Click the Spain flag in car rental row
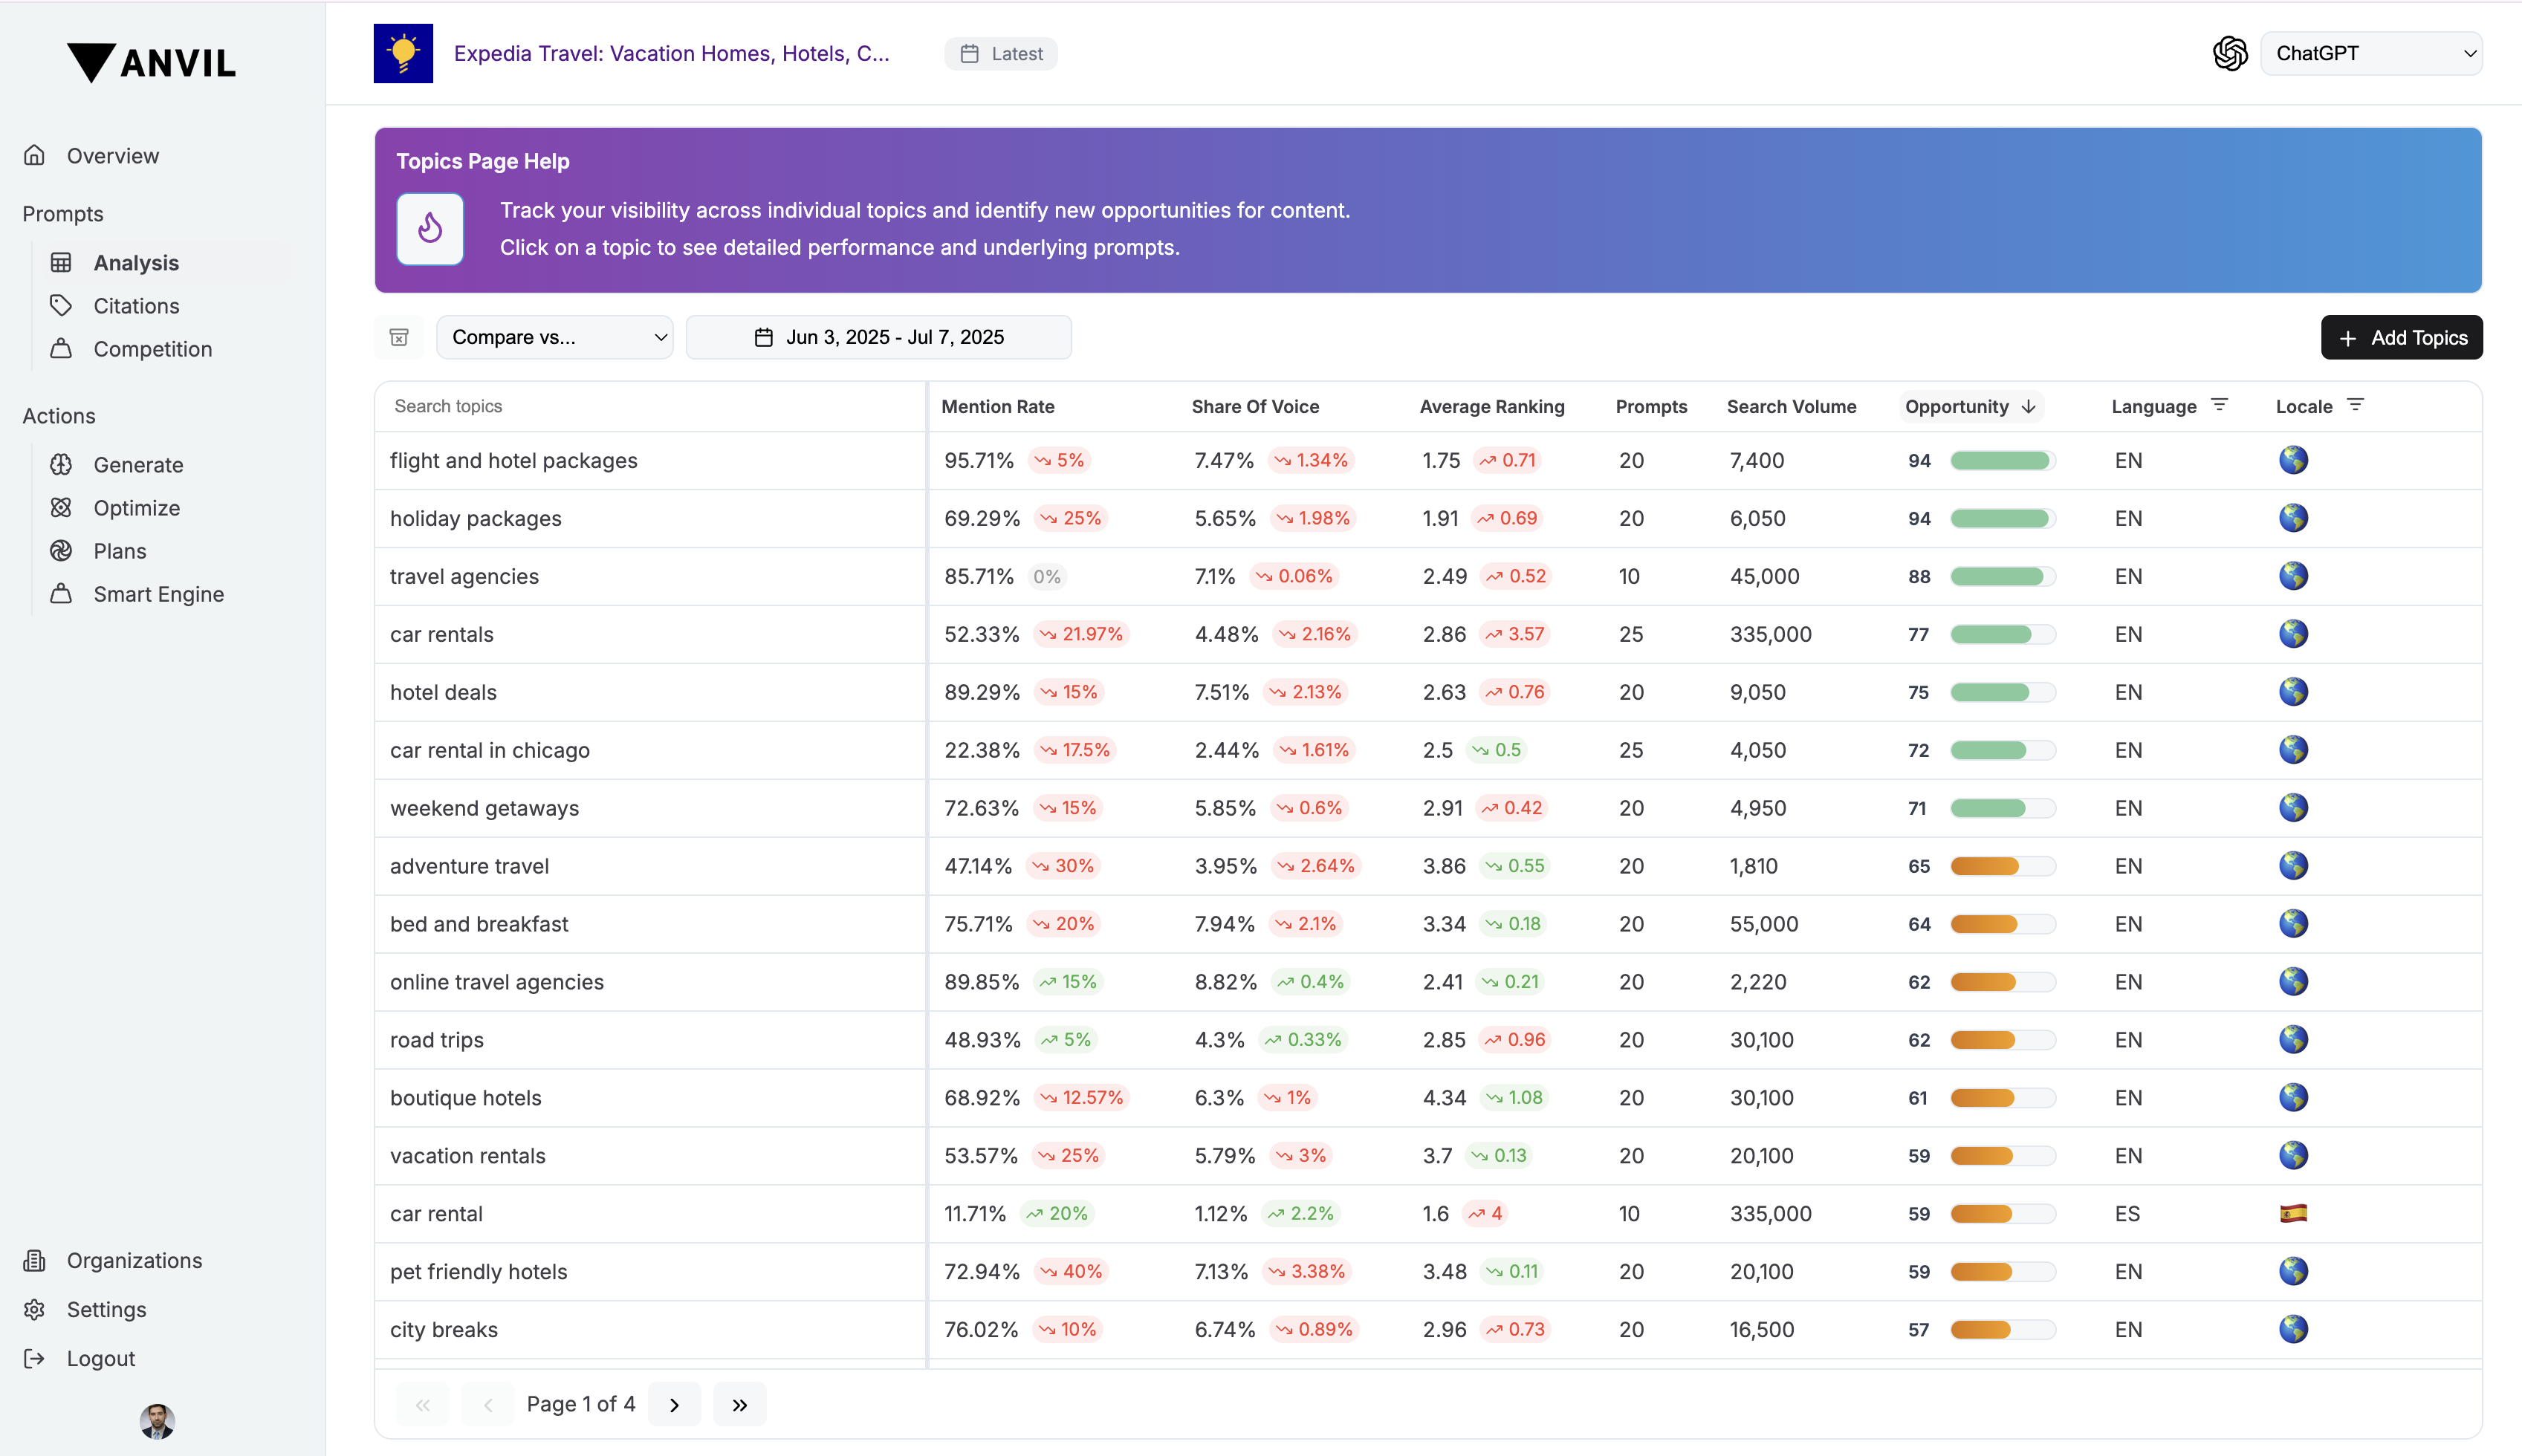 (2293, 1214)
